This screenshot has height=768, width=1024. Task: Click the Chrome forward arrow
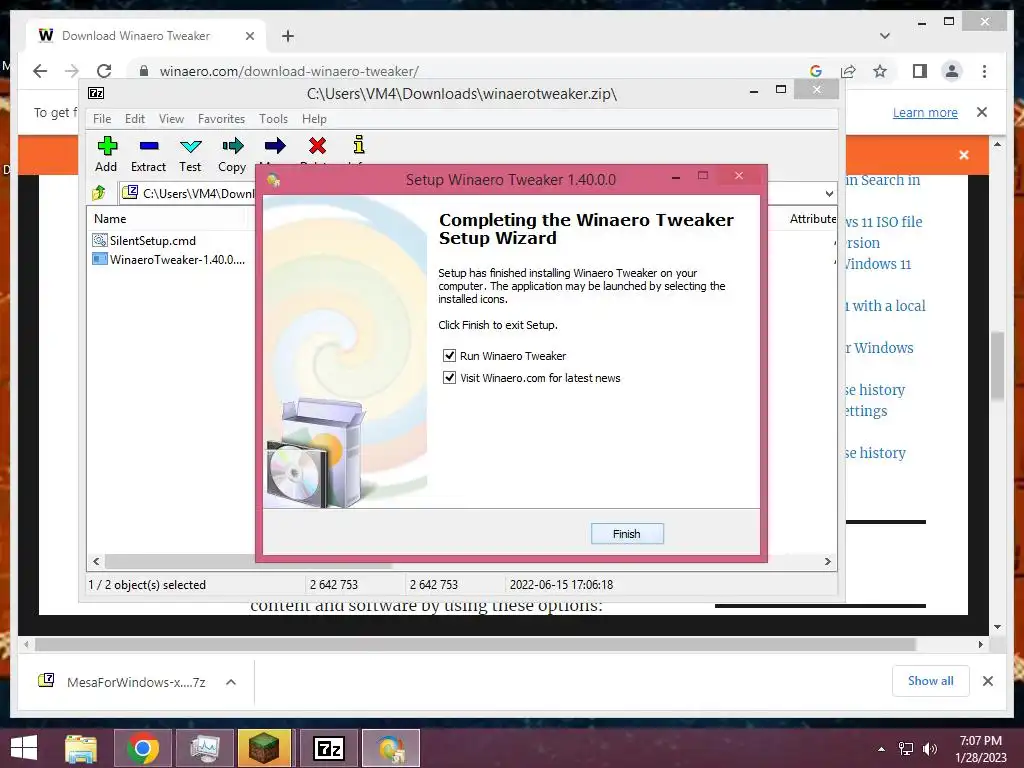click(x=72, y=71)
